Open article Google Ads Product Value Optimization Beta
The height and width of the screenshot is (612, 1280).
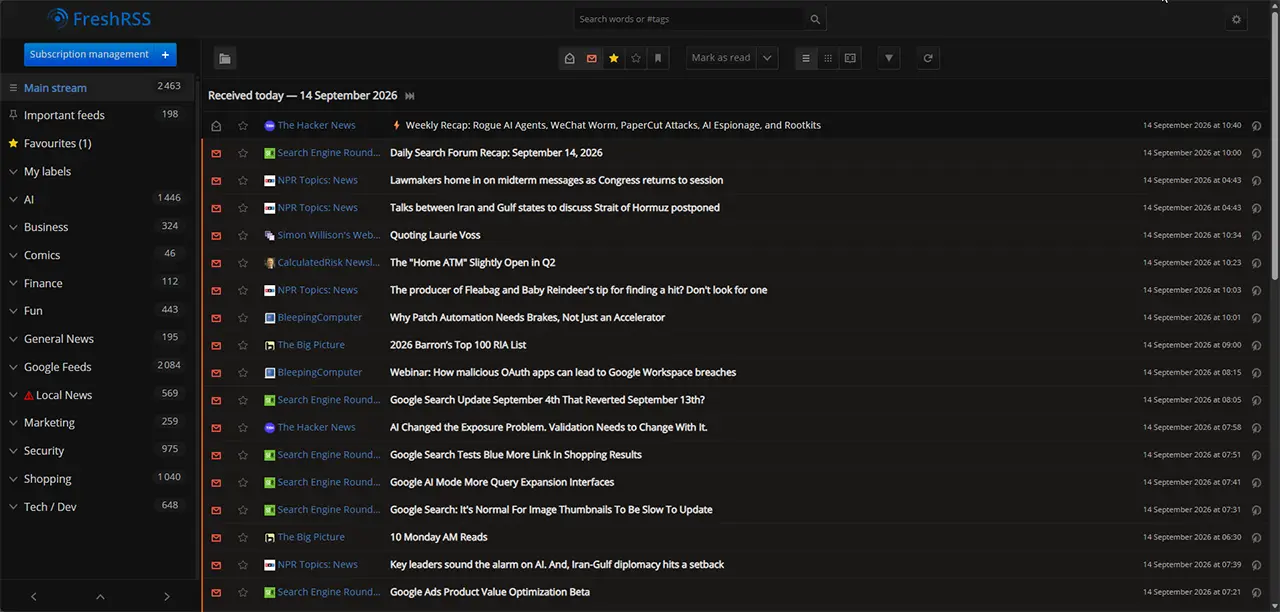(490, 592)
